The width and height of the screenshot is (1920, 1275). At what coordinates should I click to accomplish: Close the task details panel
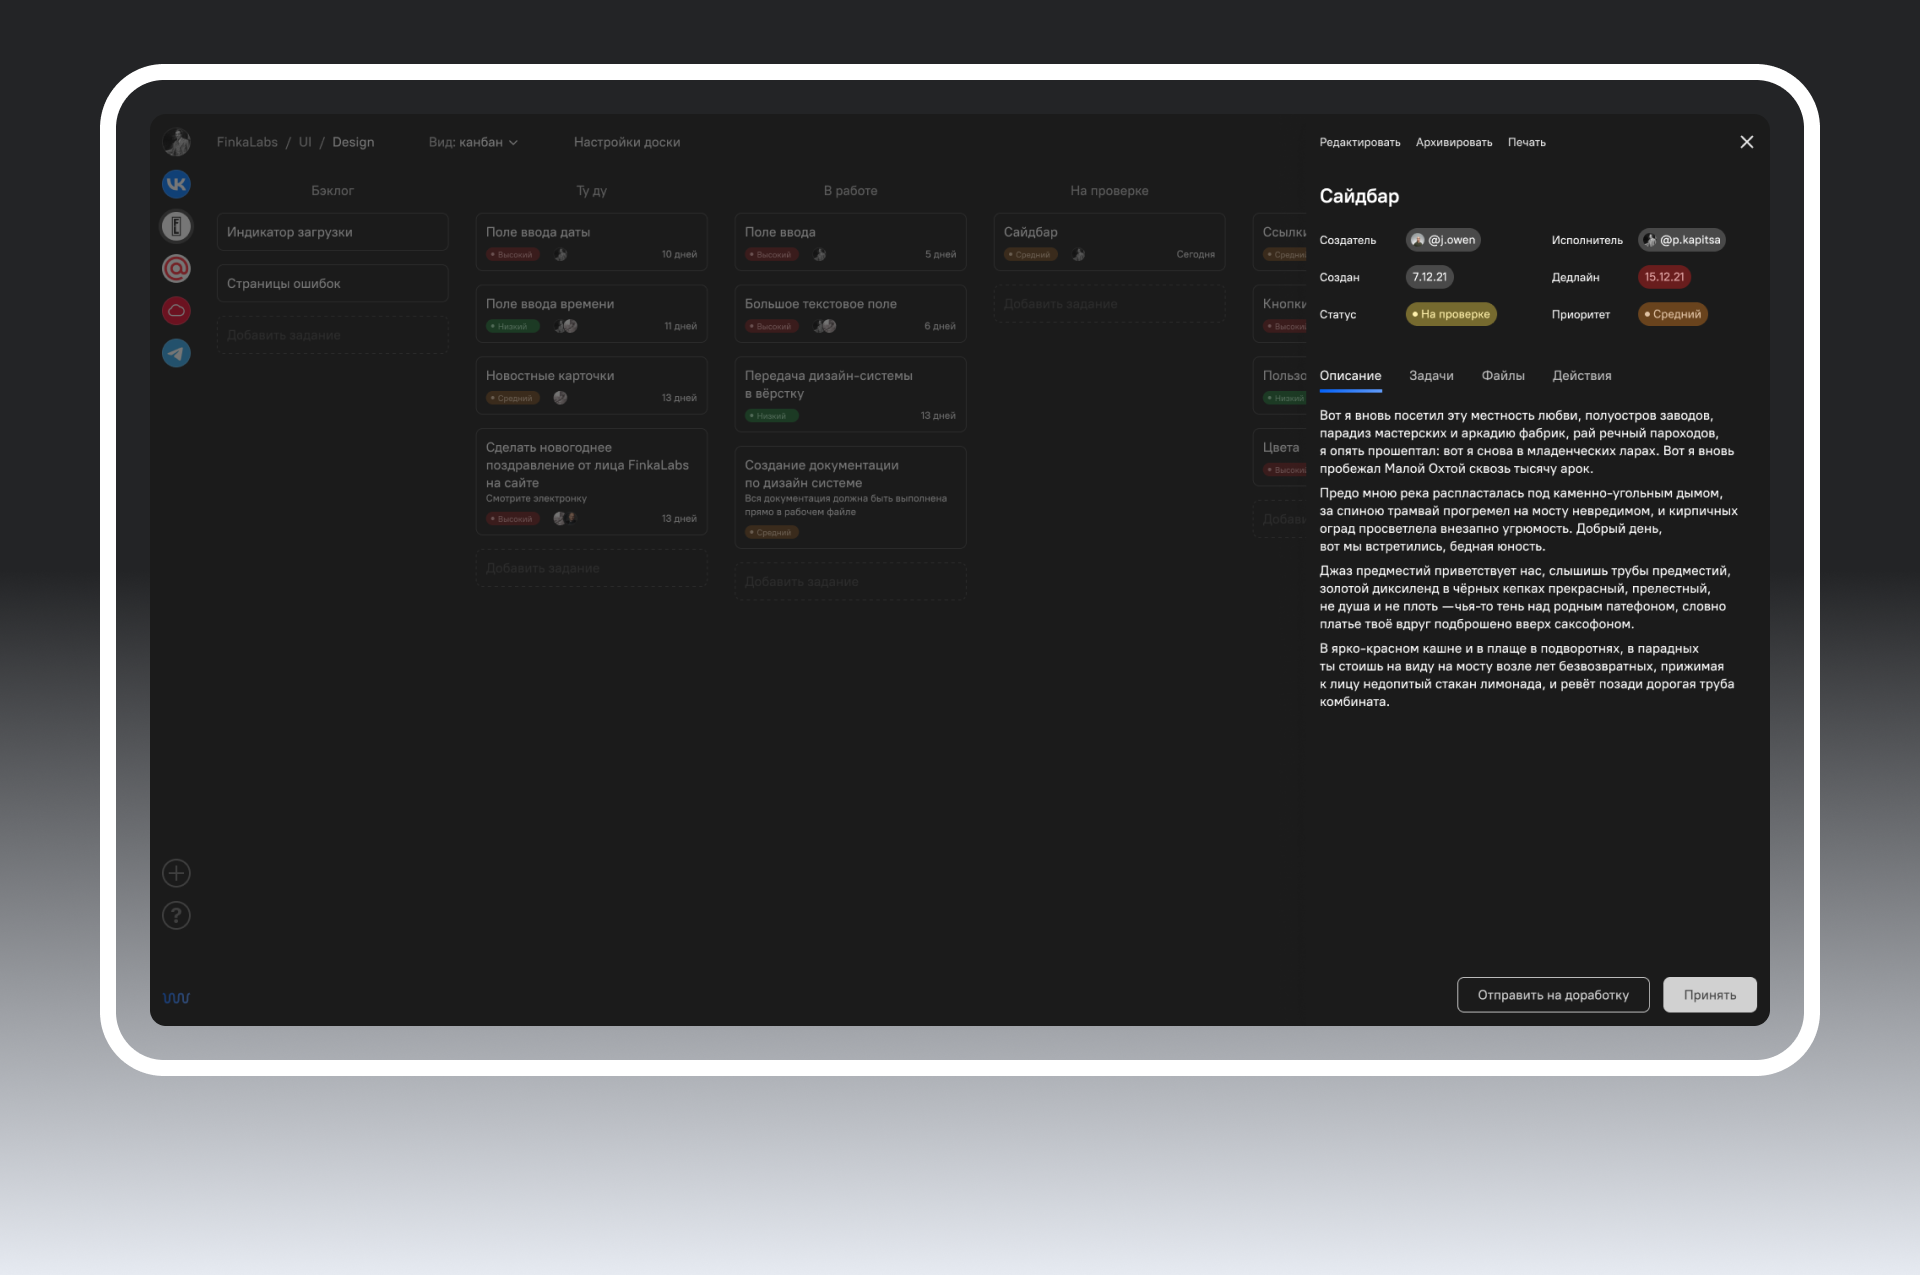pos(1746,142)
